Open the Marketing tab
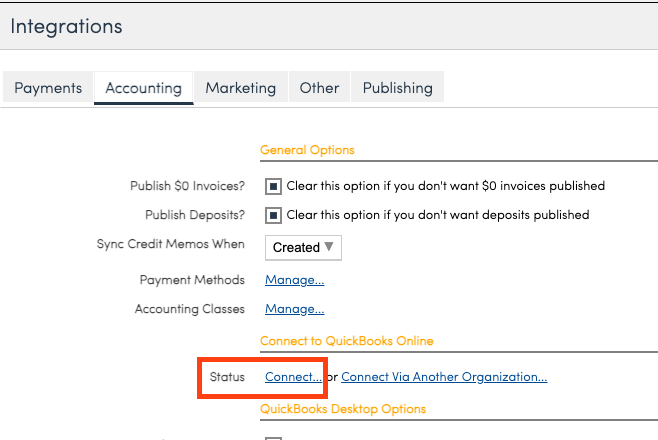Viewport: 658px width, 440px height. click(x=240, y=88)
